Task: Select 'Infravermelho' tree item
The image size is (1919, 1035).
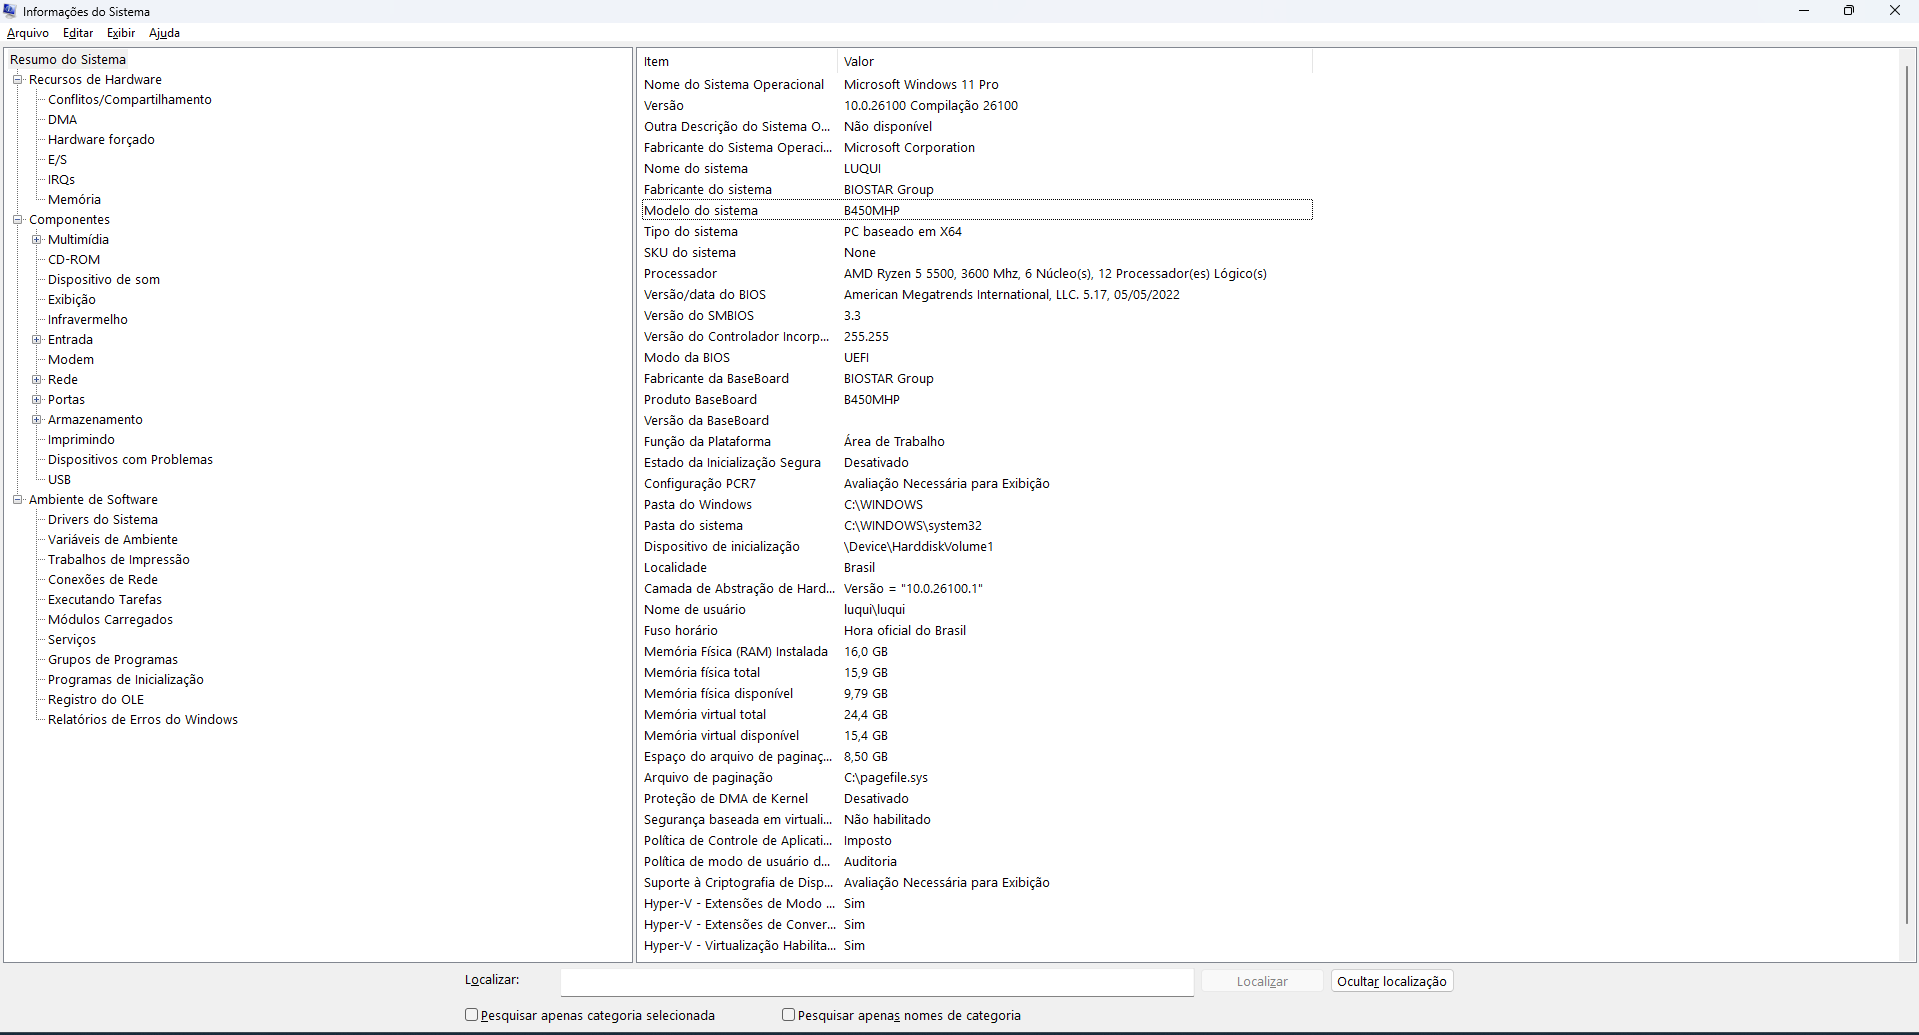Action: coord(88,320)
